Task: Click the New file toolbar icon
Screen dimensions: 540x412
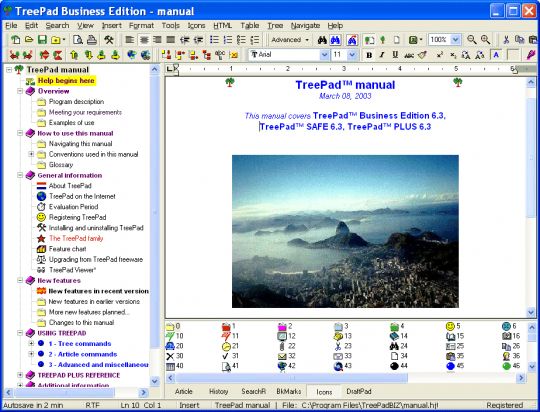Action: tap(15, 40)
